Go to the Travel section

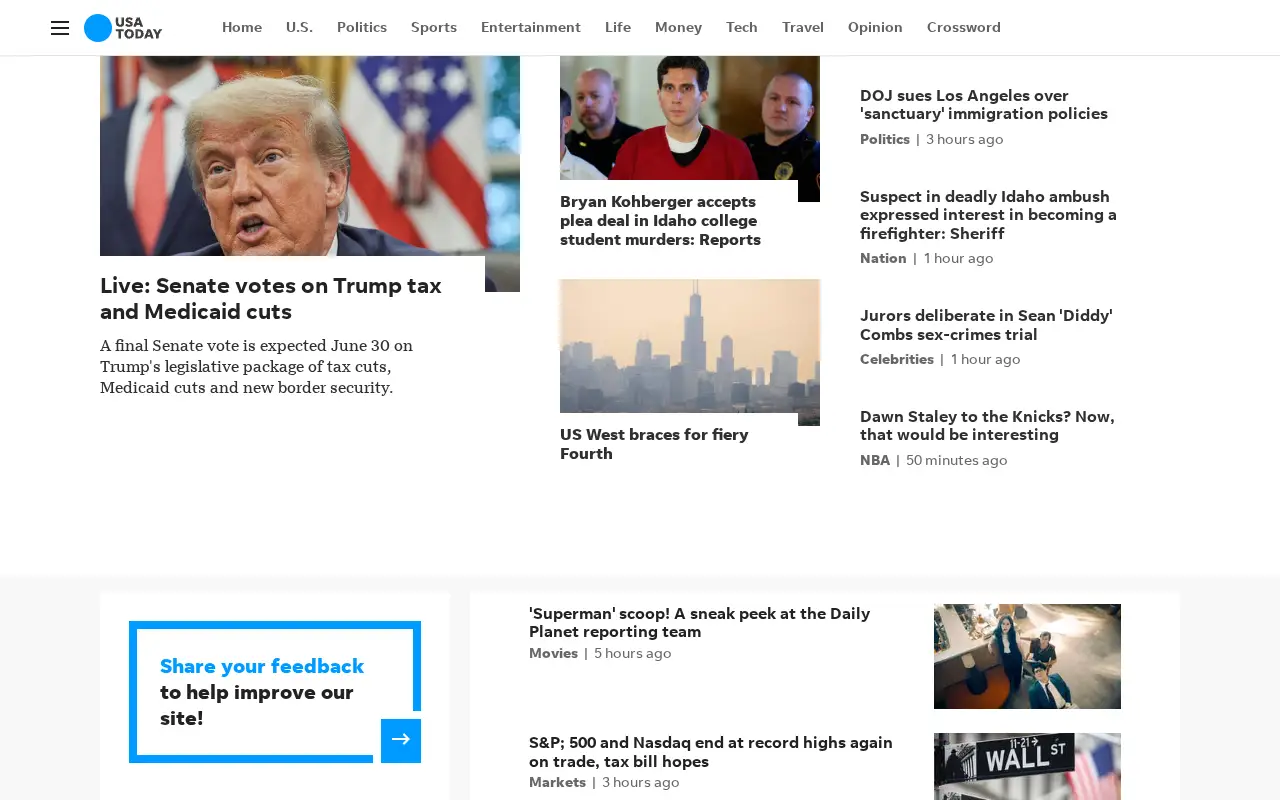pos(803,27)
